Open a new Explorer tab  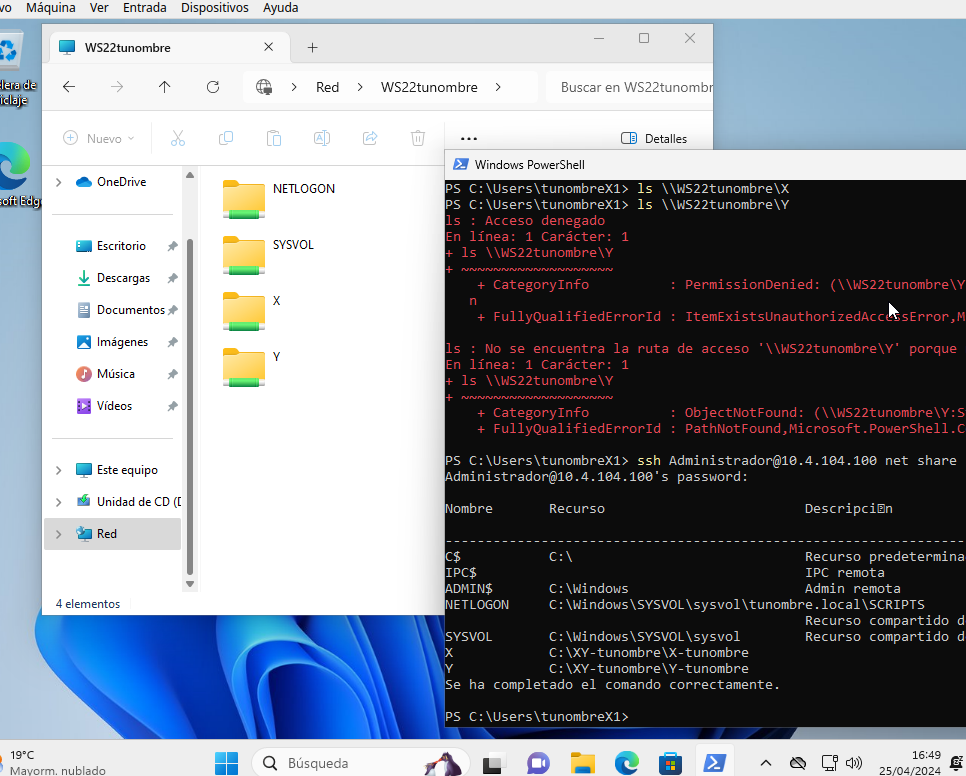(x=312, y=47)
